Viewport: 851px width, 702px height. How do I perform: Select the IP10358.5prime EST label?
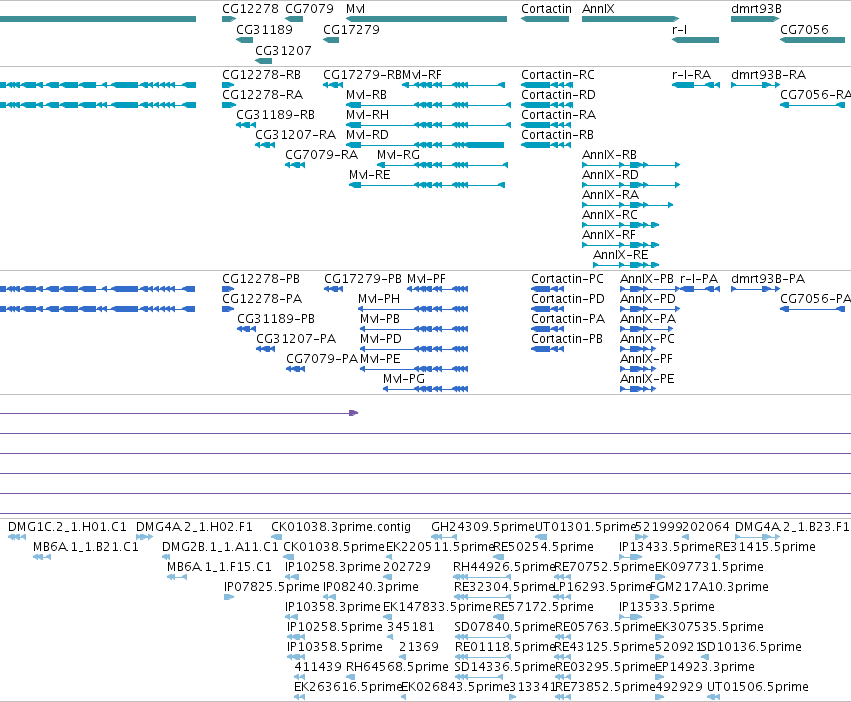335,647
